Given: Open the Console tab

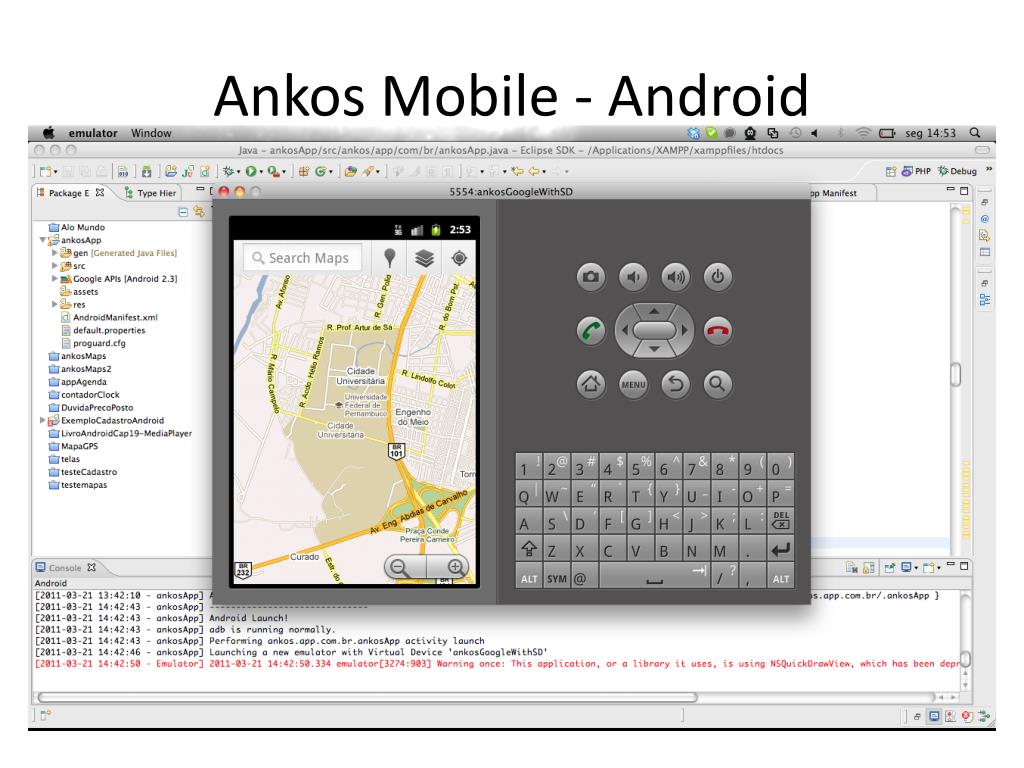Looking at the screenshot, I should 65,568.
